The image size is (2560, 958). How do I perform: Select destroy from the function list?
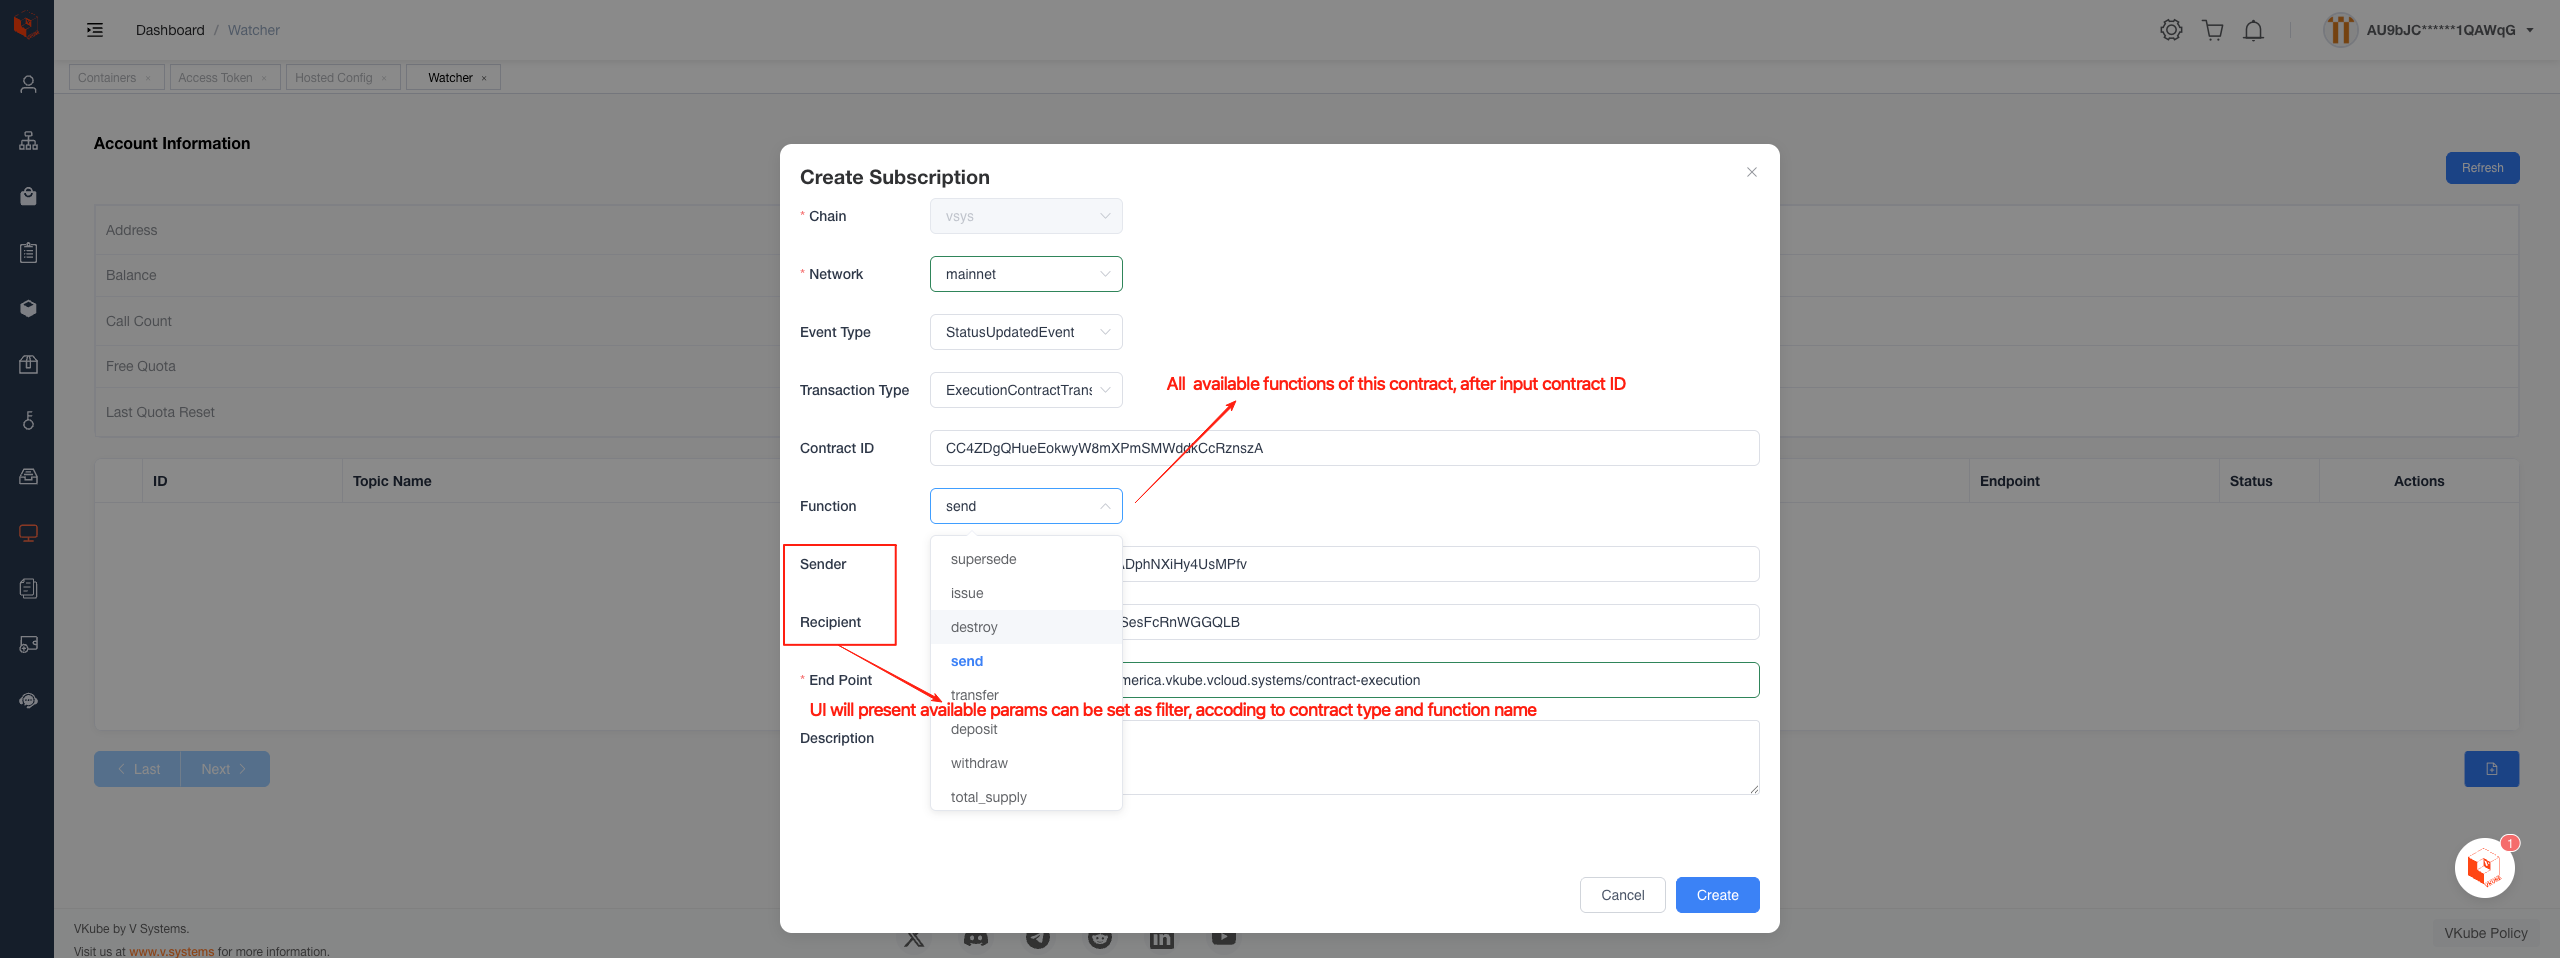pos(974,627)
